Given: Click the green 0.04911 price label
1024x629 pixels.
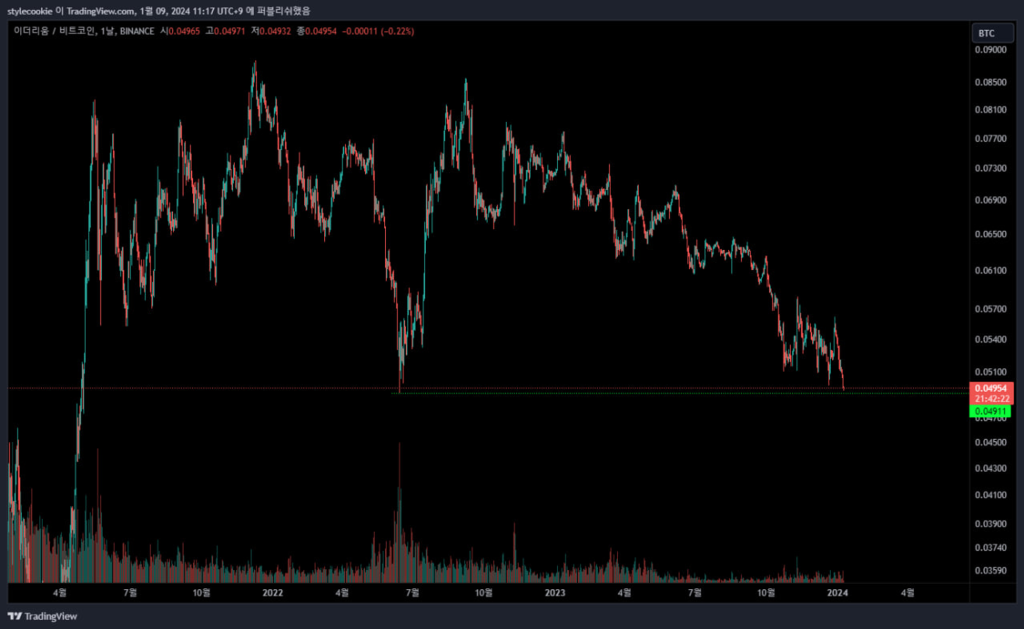Looking at the screenshot, I should point(990,411).
